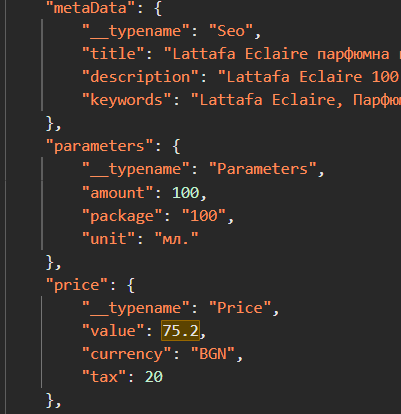Place cursor on the amount value 100
This screenshot has width=401, height=414.
click(186, 193)
